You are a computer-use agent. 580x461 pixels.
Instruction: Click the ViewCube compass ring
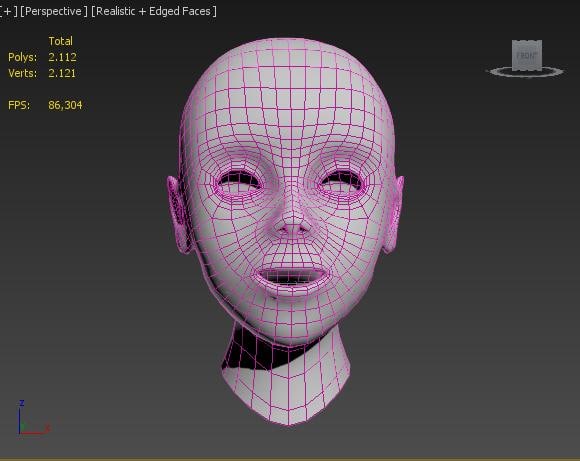(526, 72)
